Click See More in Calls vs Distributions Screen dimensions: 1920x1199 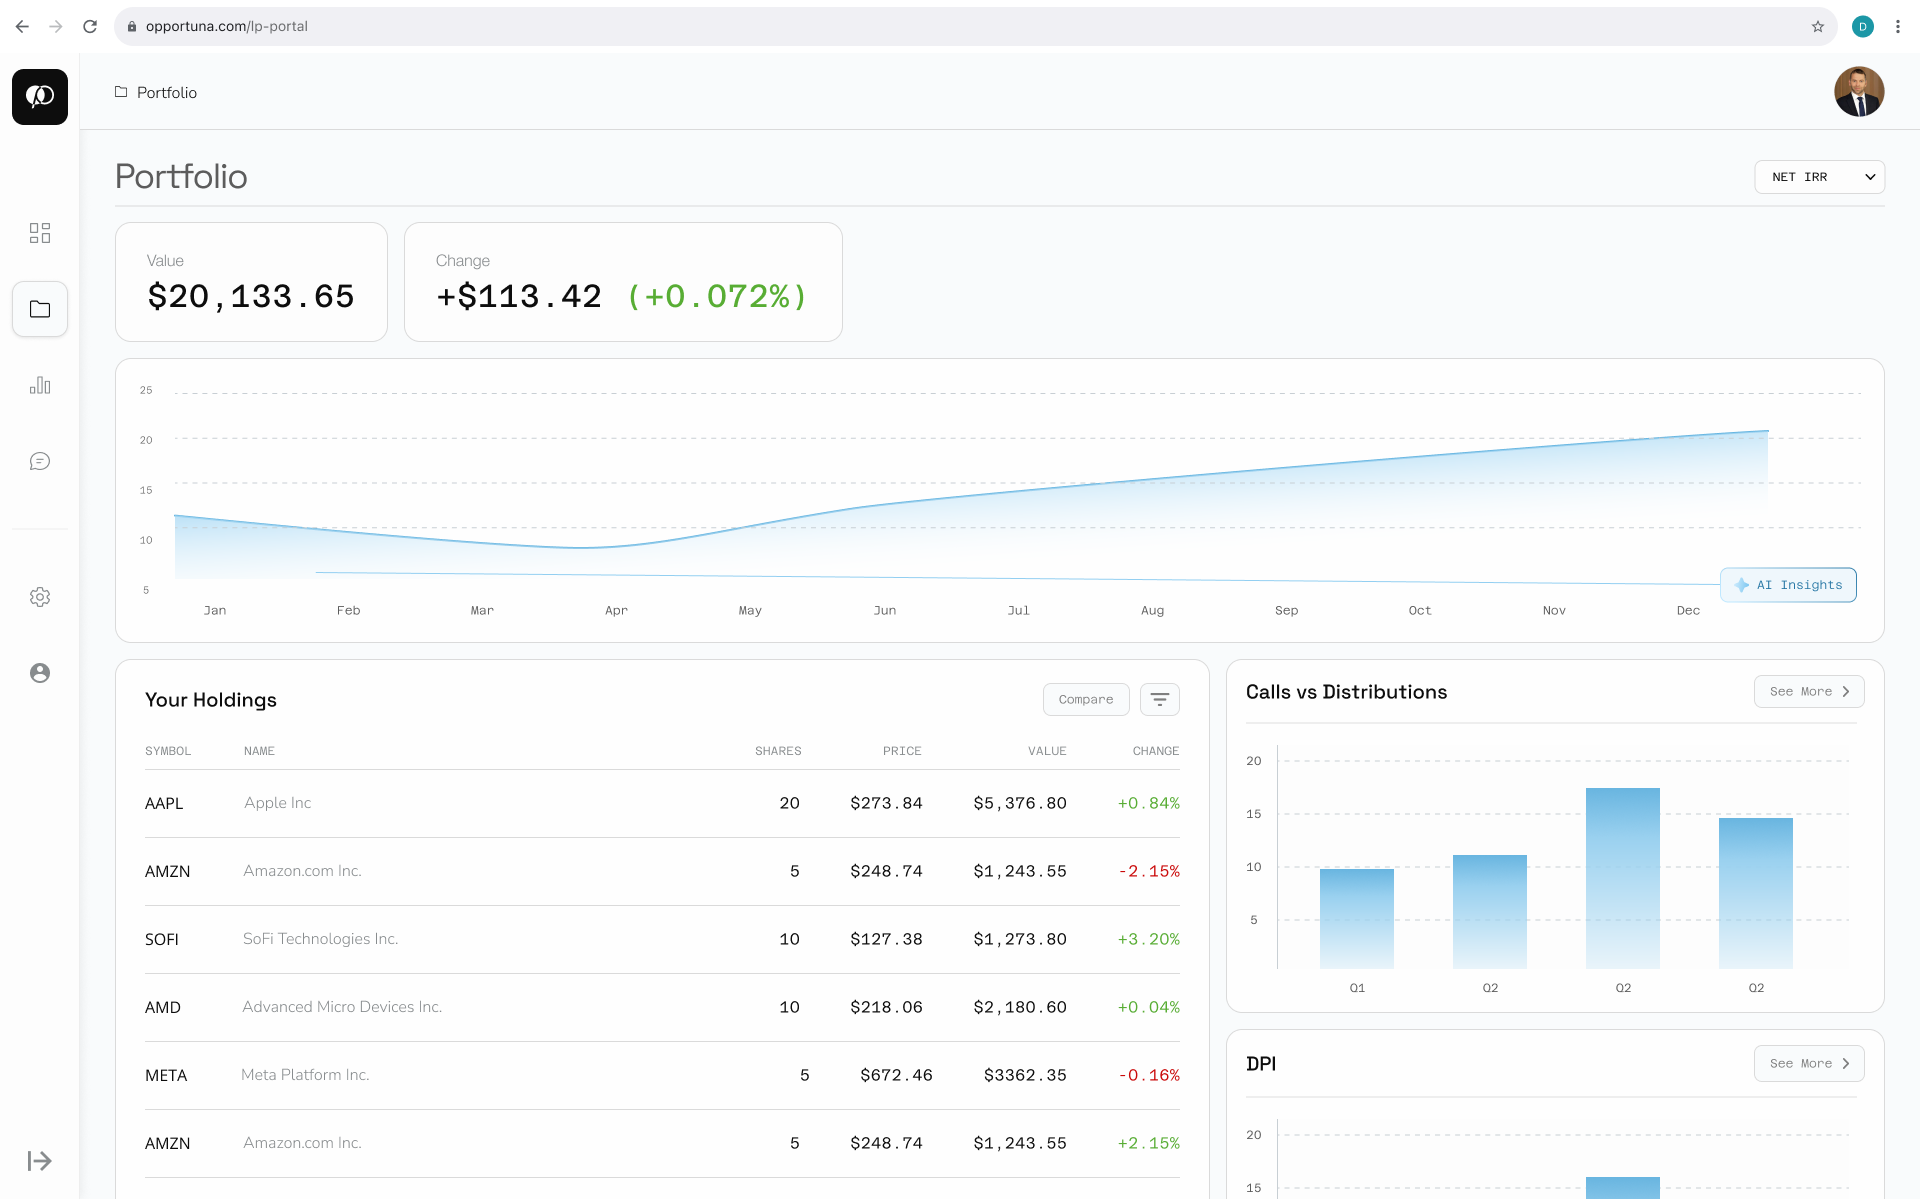coord(1809,691)
